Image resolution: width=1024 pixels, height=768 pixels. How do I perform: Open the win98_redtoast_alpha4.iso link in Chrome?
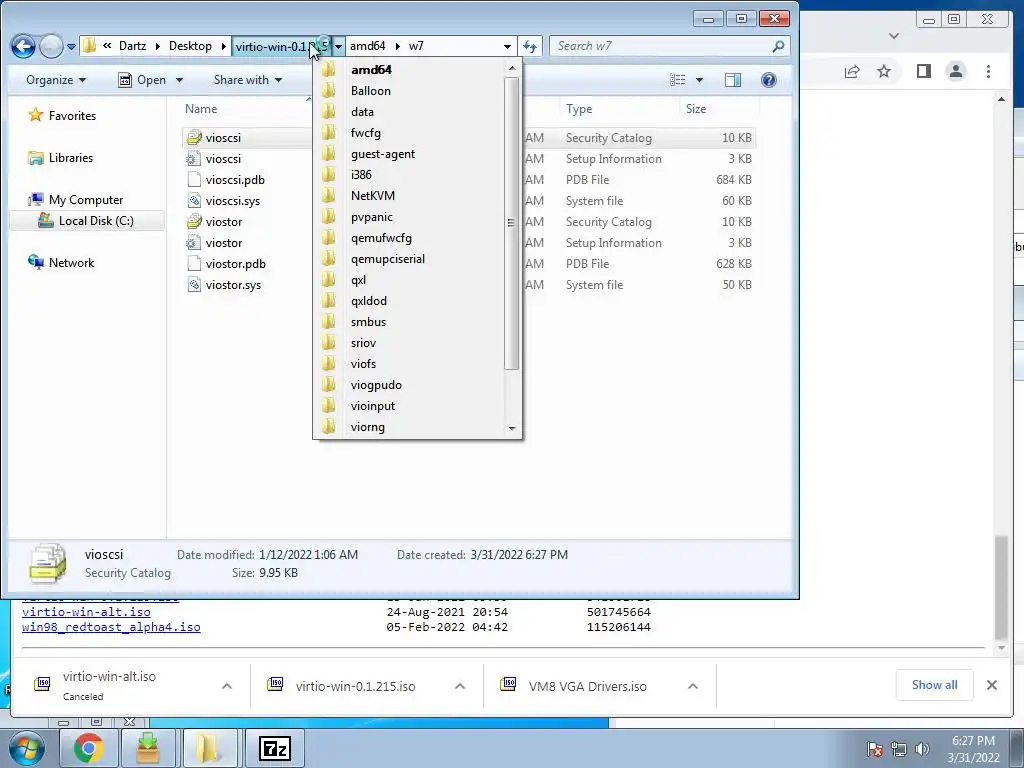pyautogui.click(x=111, y=627)
